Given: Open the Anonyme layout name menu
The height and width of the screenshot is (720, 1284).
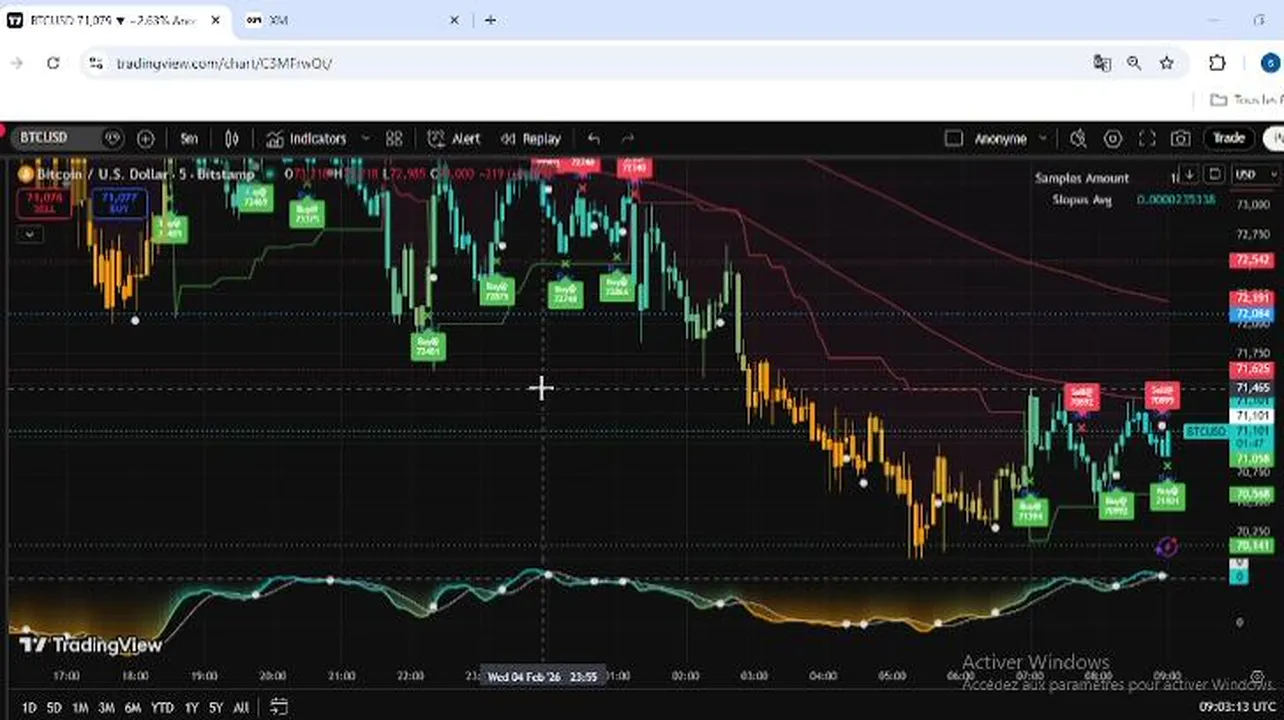Looking at the screenshot, I should coord(1000,139).
